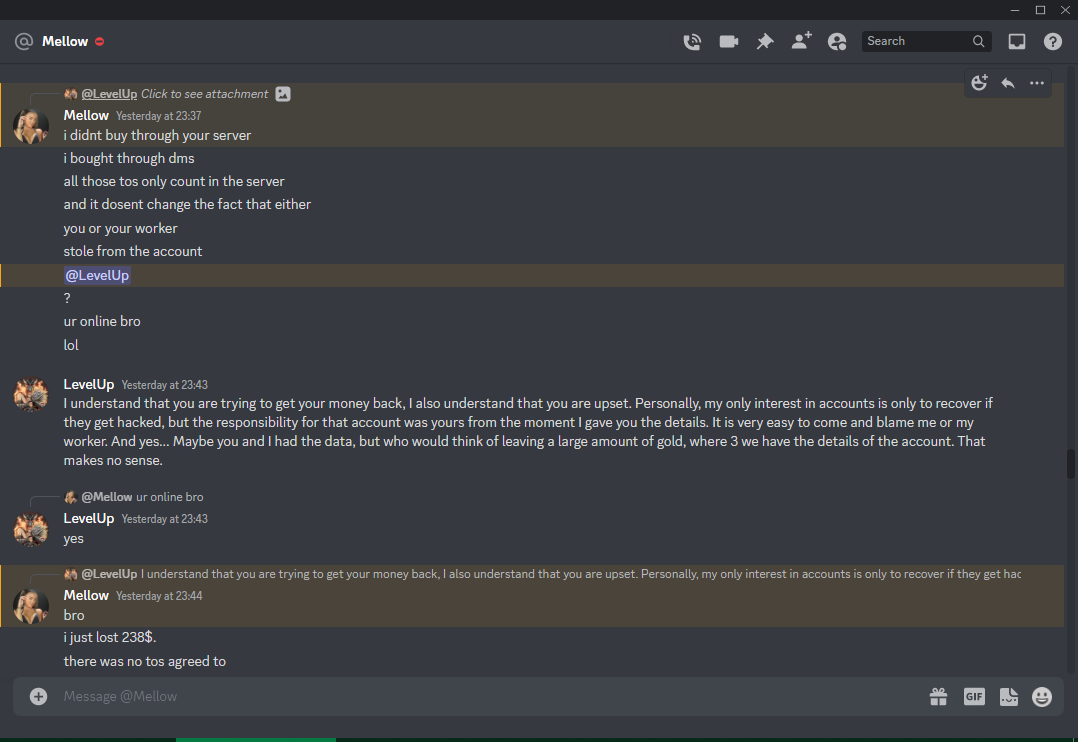Add a reaction to the hovered message
The width and height of the screenshot is (1078, 742).
click(979, 83)
